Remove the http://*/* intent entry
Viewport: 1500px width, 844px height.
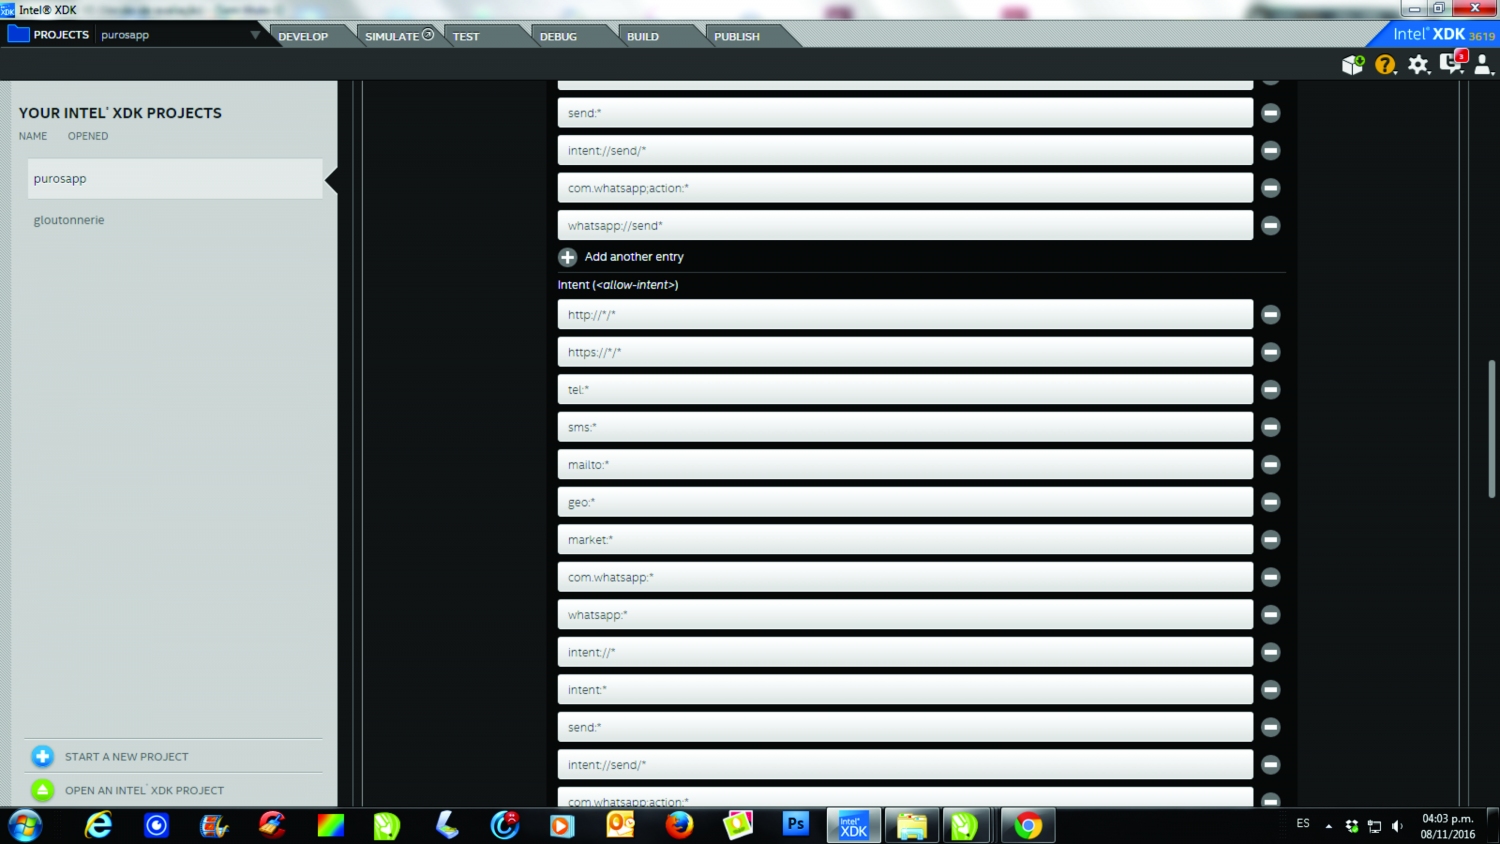click(1270, 314)
